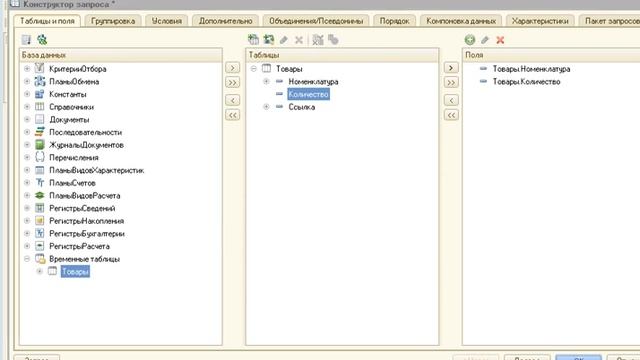Expand the Константы node

[x=27, y=94]
